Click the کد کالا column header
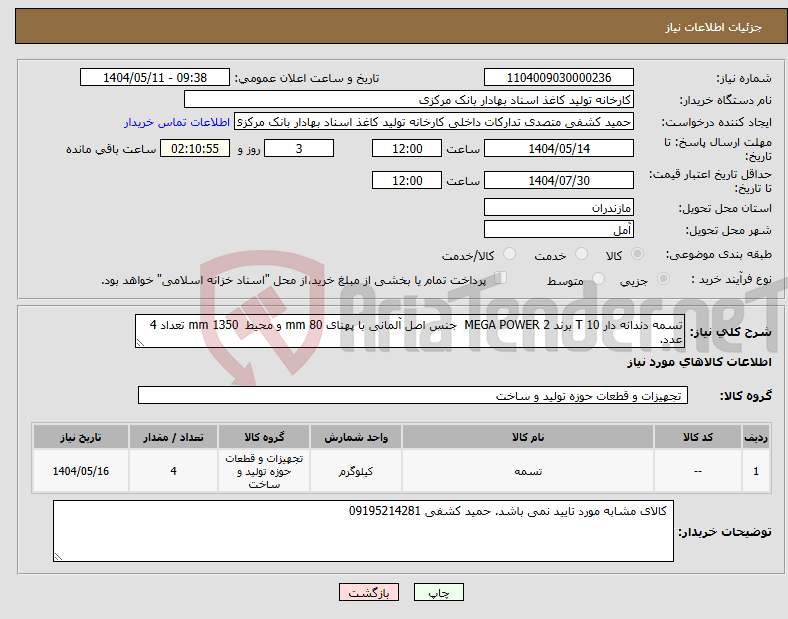 click(x=698, y=437)
